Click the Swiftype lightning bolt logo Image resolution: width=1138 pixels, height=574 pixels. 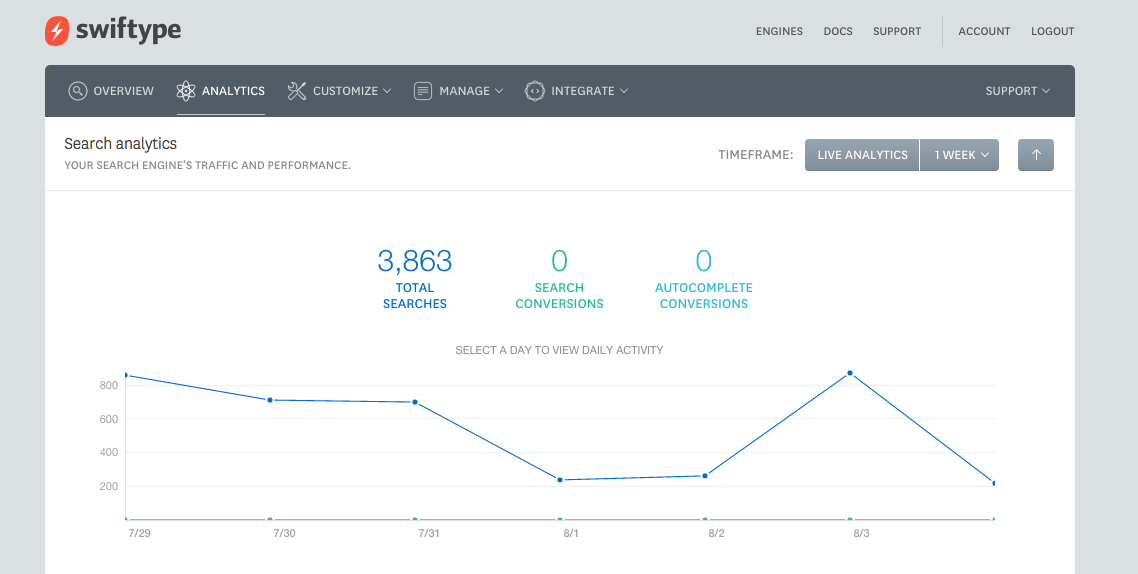tap(57, 30)
